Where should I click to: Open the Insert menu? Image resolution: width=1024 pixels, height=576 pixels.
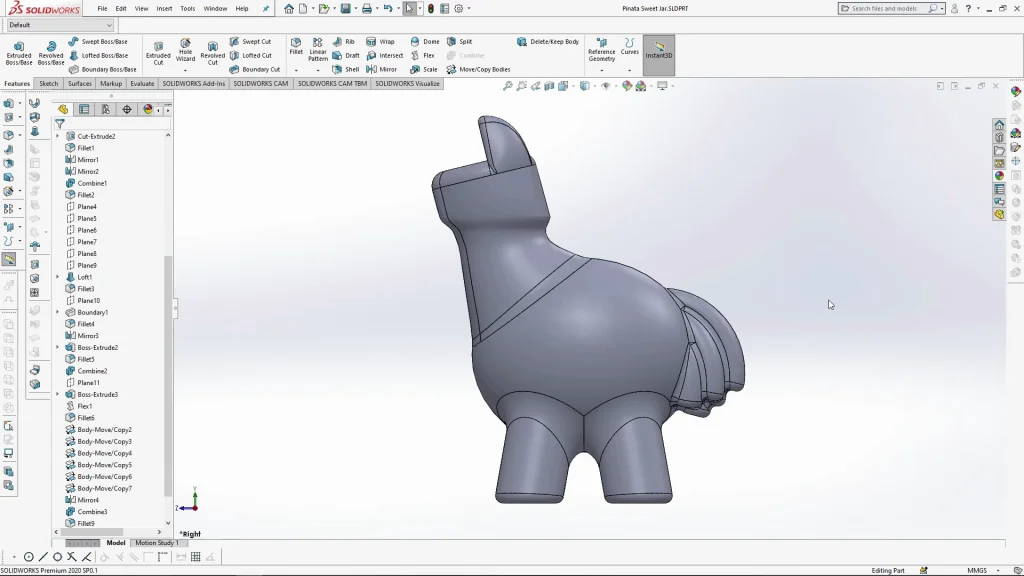[164, 8]
